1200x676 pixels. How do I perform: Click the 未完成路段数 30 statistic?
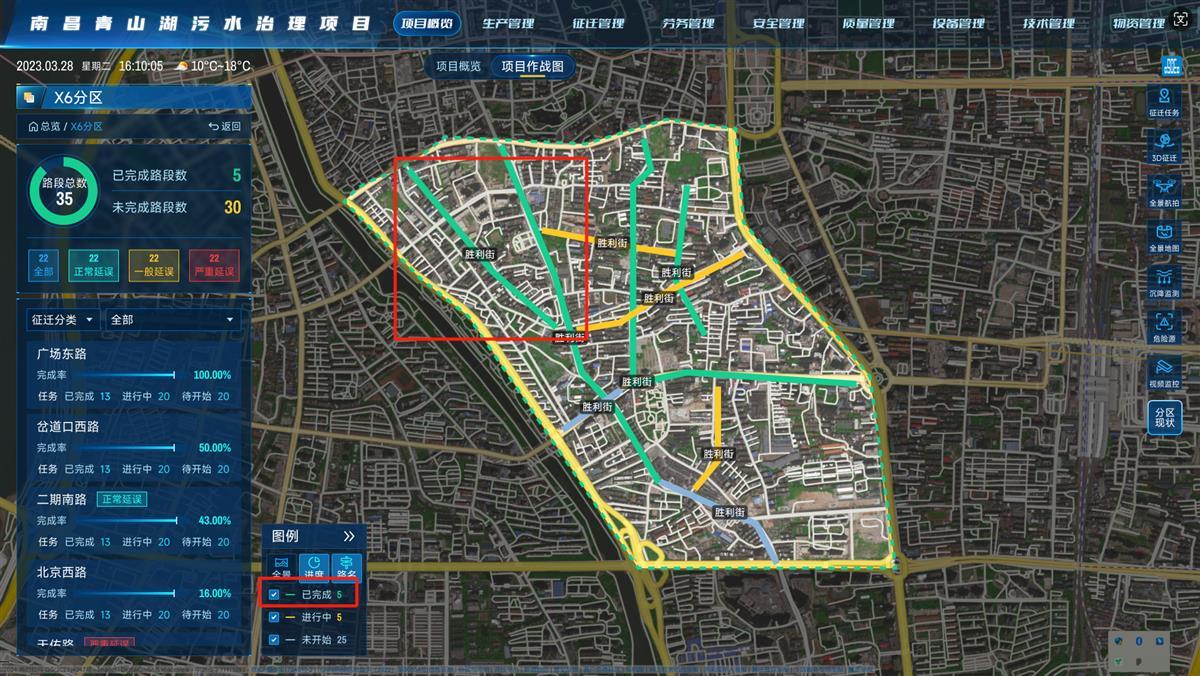click(177, 207)
